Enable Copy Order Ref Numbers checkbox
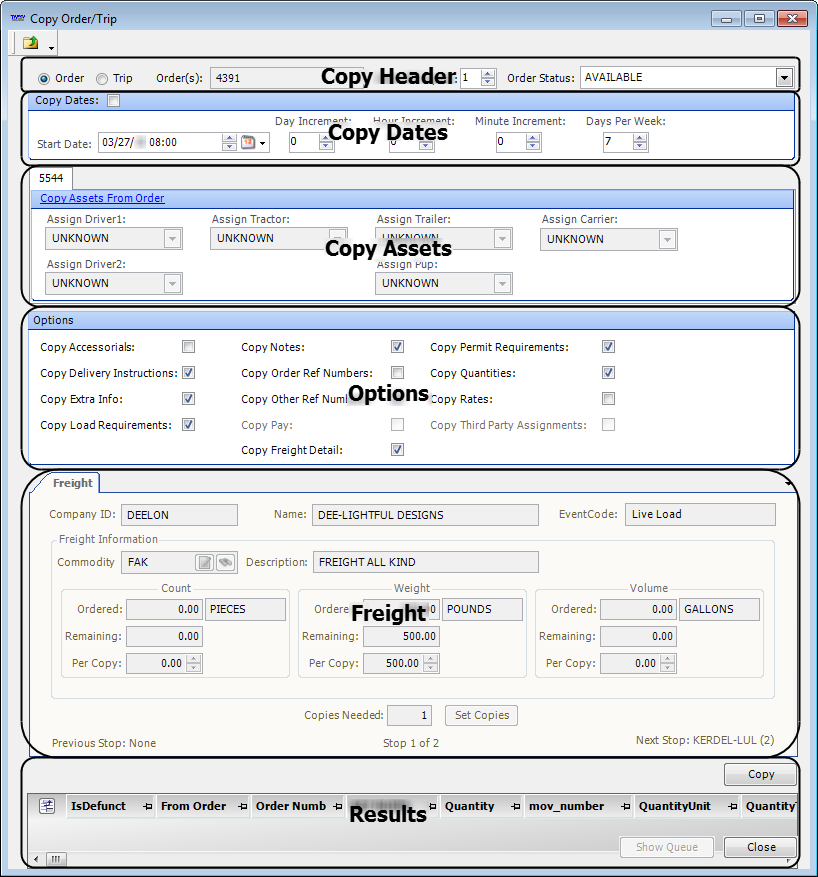 pos(398,373)
